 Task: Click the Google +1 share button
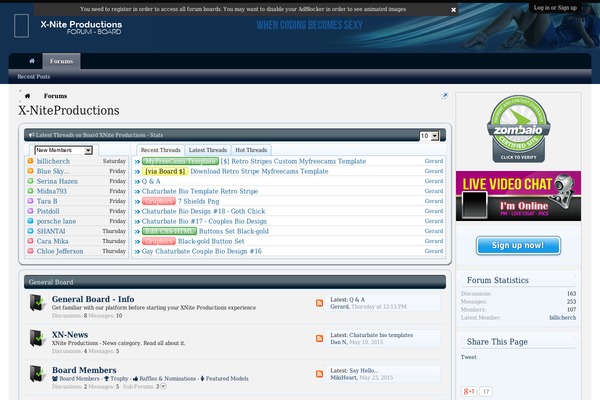469,391
